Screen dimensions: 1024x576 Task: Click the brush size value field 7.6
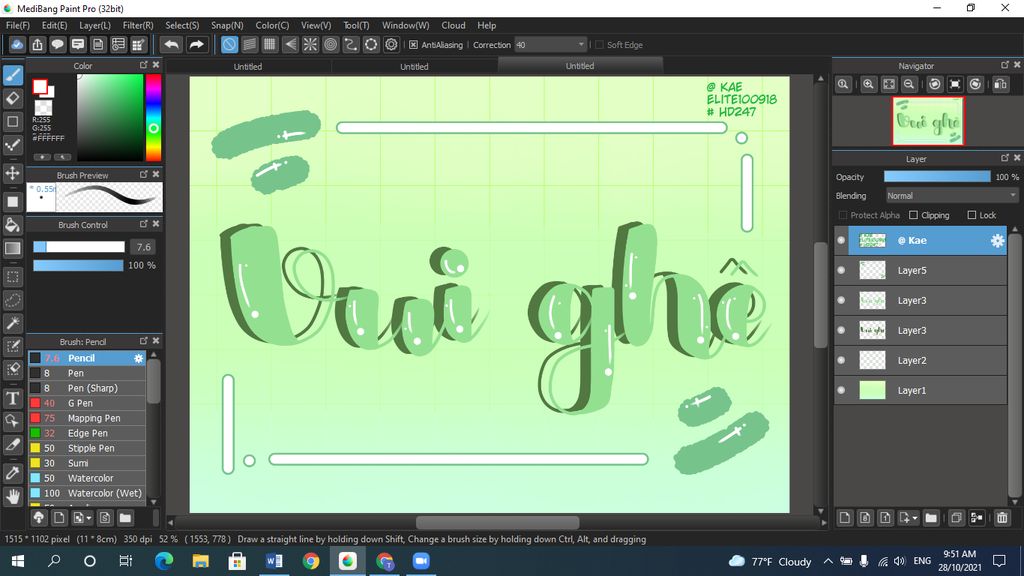pyautogui.click(x=144, y=247)
